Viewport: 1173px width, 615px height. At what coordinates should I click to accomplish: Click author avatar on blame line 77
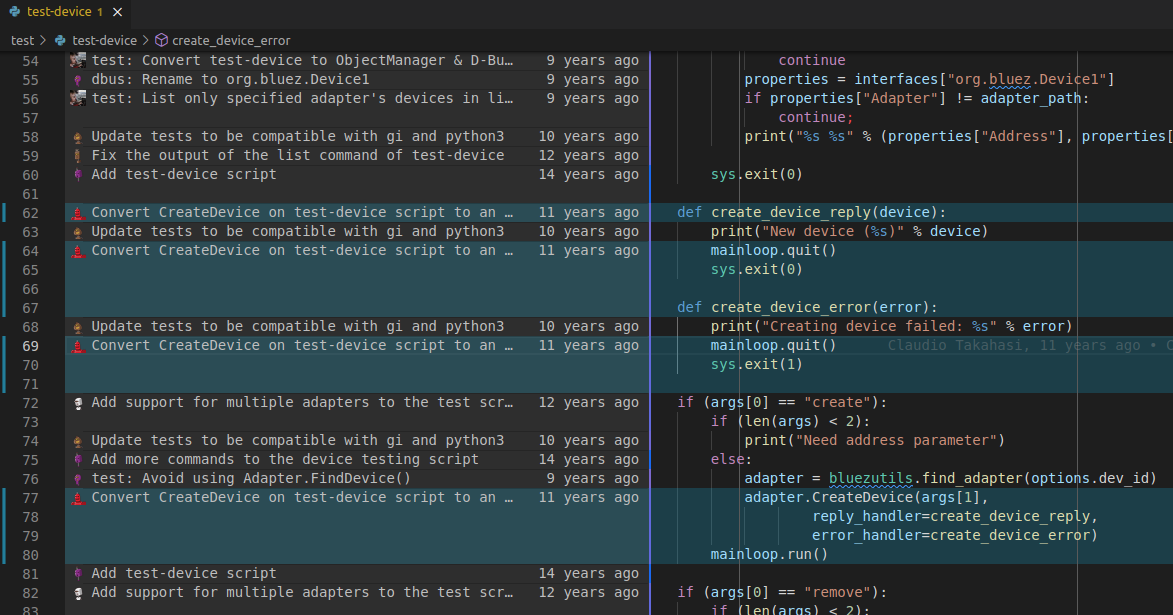pyautogui.click(x=78, y=498)
